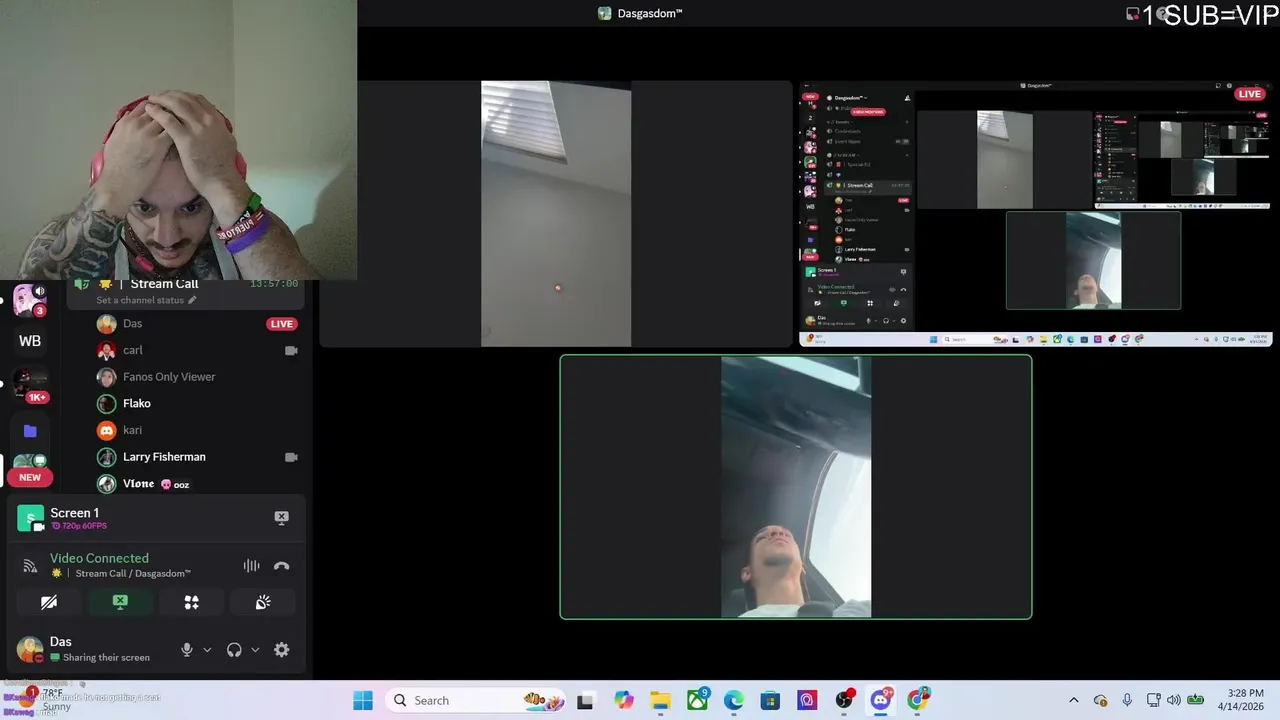Toggle the green screen share button
This screenshot has height=720, width=1280.
tap(120, 602)
